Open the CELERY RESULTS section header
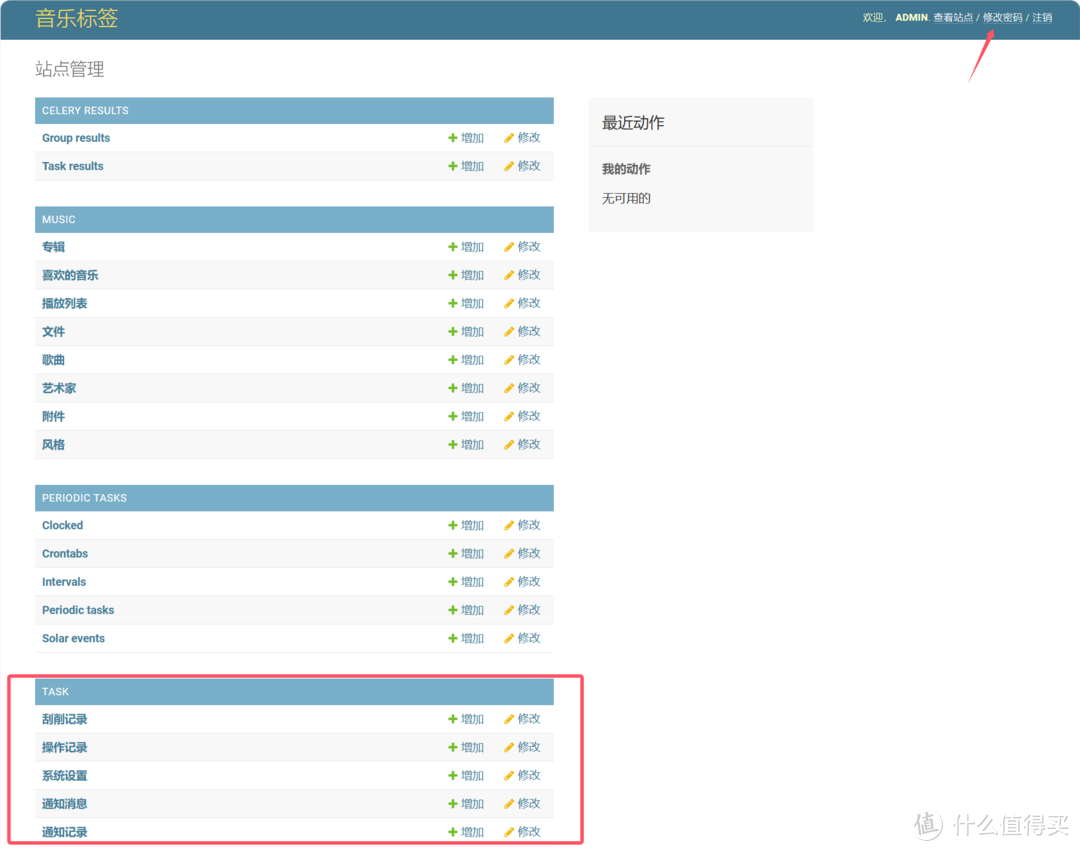 pyautogui.click(x=85, y=111)
